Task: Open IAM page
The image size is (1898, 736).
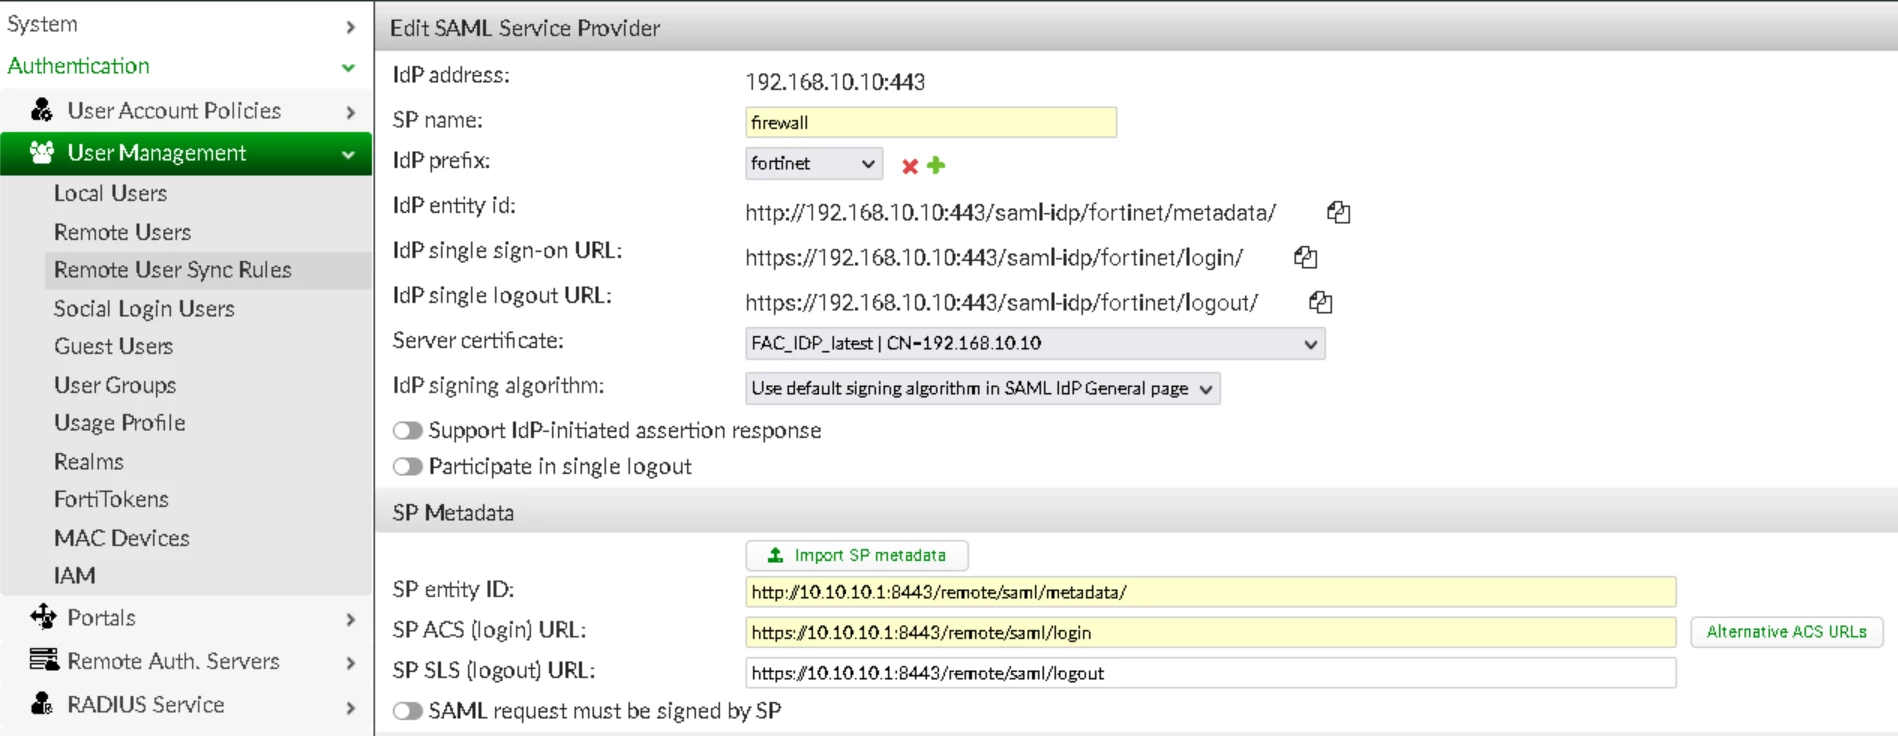Action: click(x=75, y=576)
